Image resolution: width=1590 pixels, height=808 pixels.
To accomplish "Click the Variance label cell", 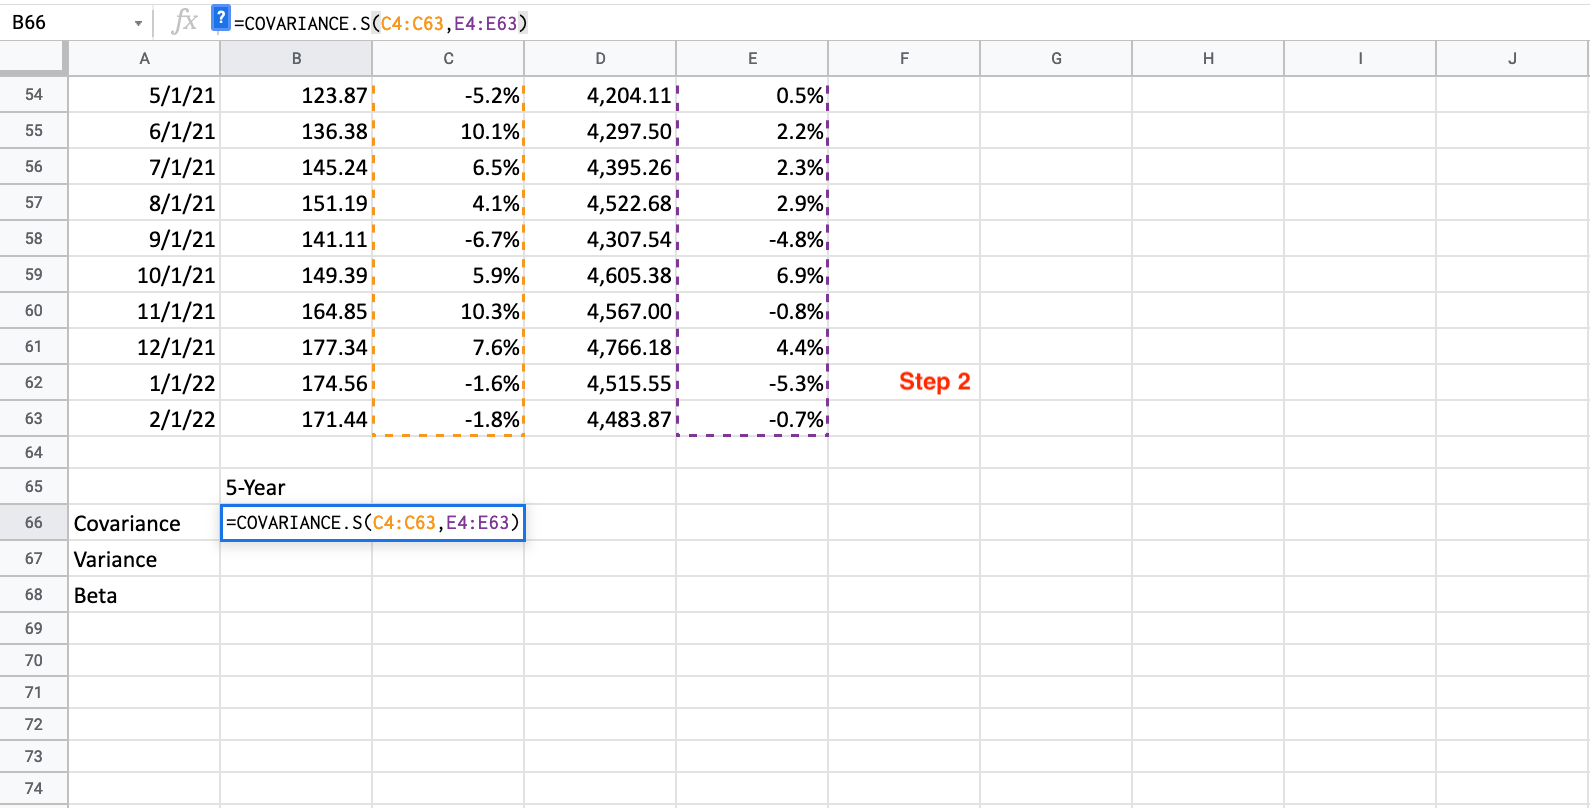I will click(x=144, y=559).
